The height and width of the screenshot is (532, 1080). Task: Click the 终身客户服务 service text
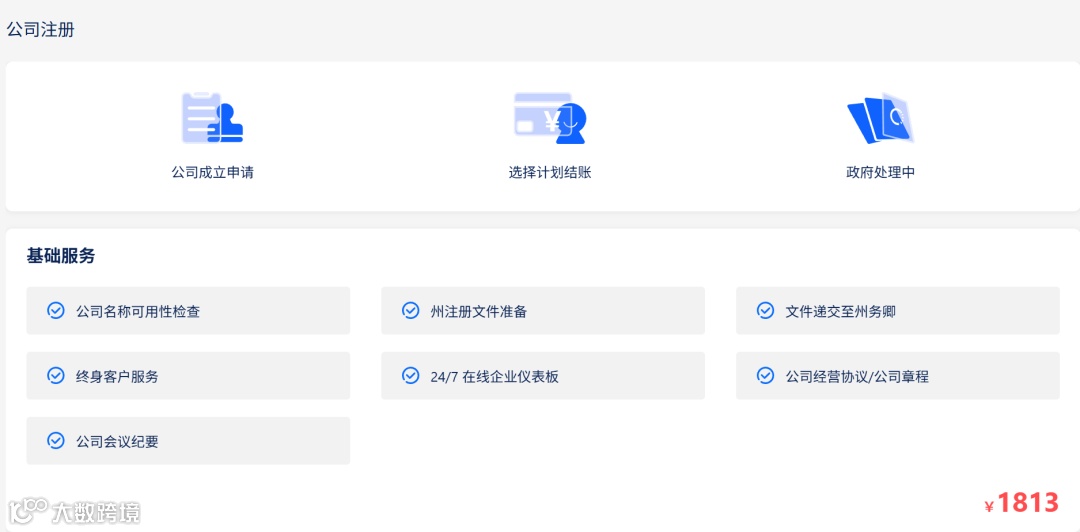tap(117, 377)
